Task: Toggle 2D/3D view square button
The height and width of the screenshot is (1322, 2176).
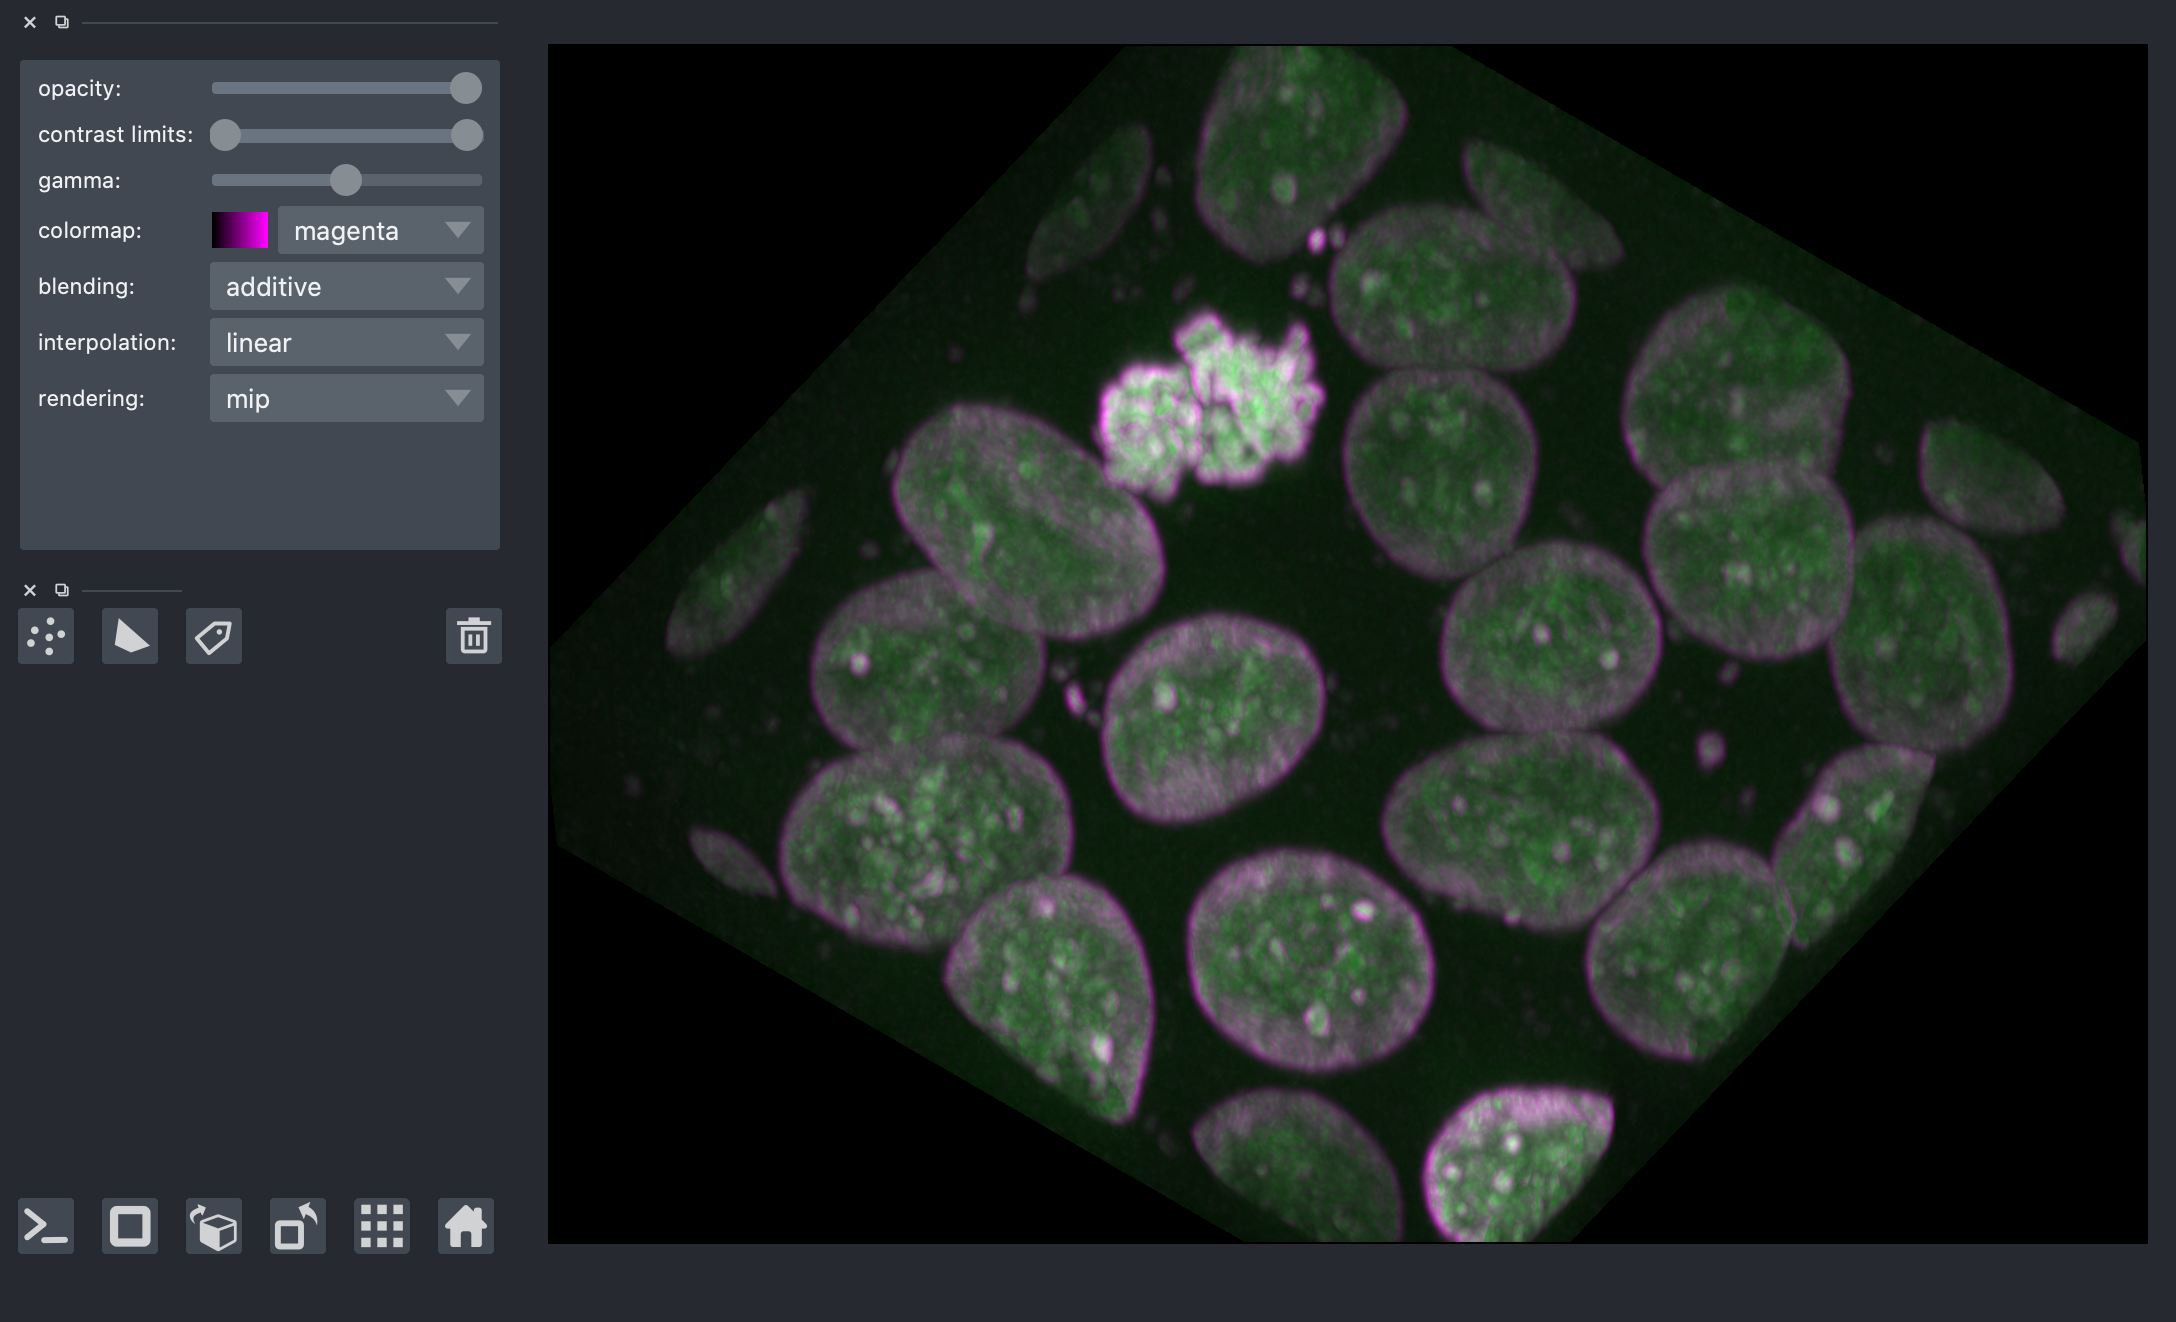Action: point(130,1226)
